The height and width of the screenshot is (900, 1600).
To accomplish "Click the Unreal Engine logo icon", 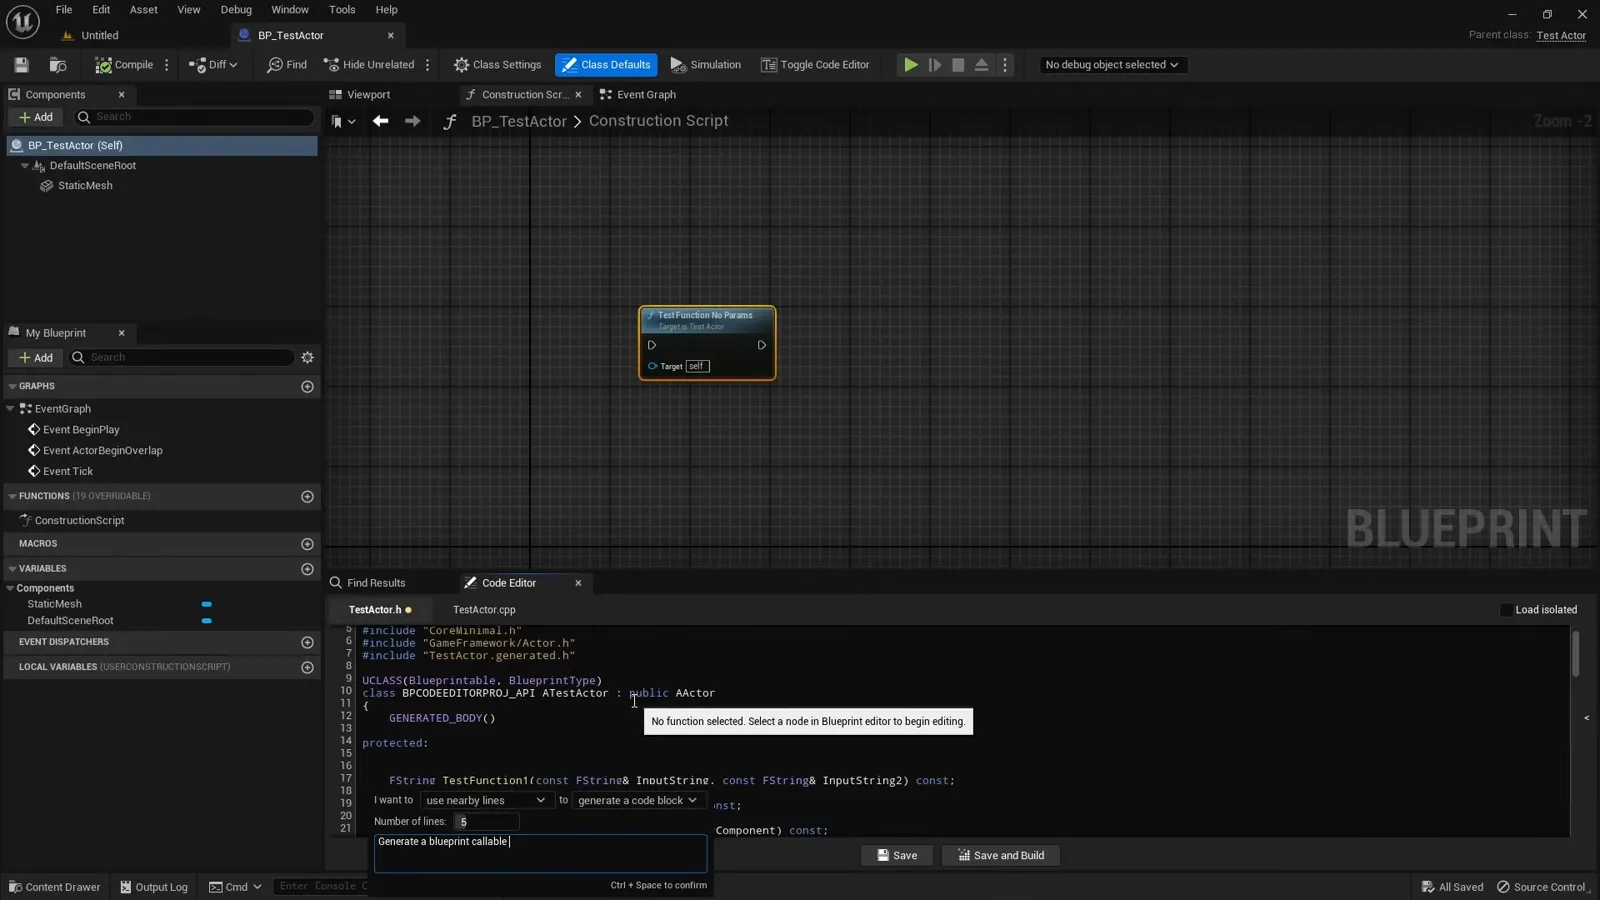I will [x=22, y=21].
